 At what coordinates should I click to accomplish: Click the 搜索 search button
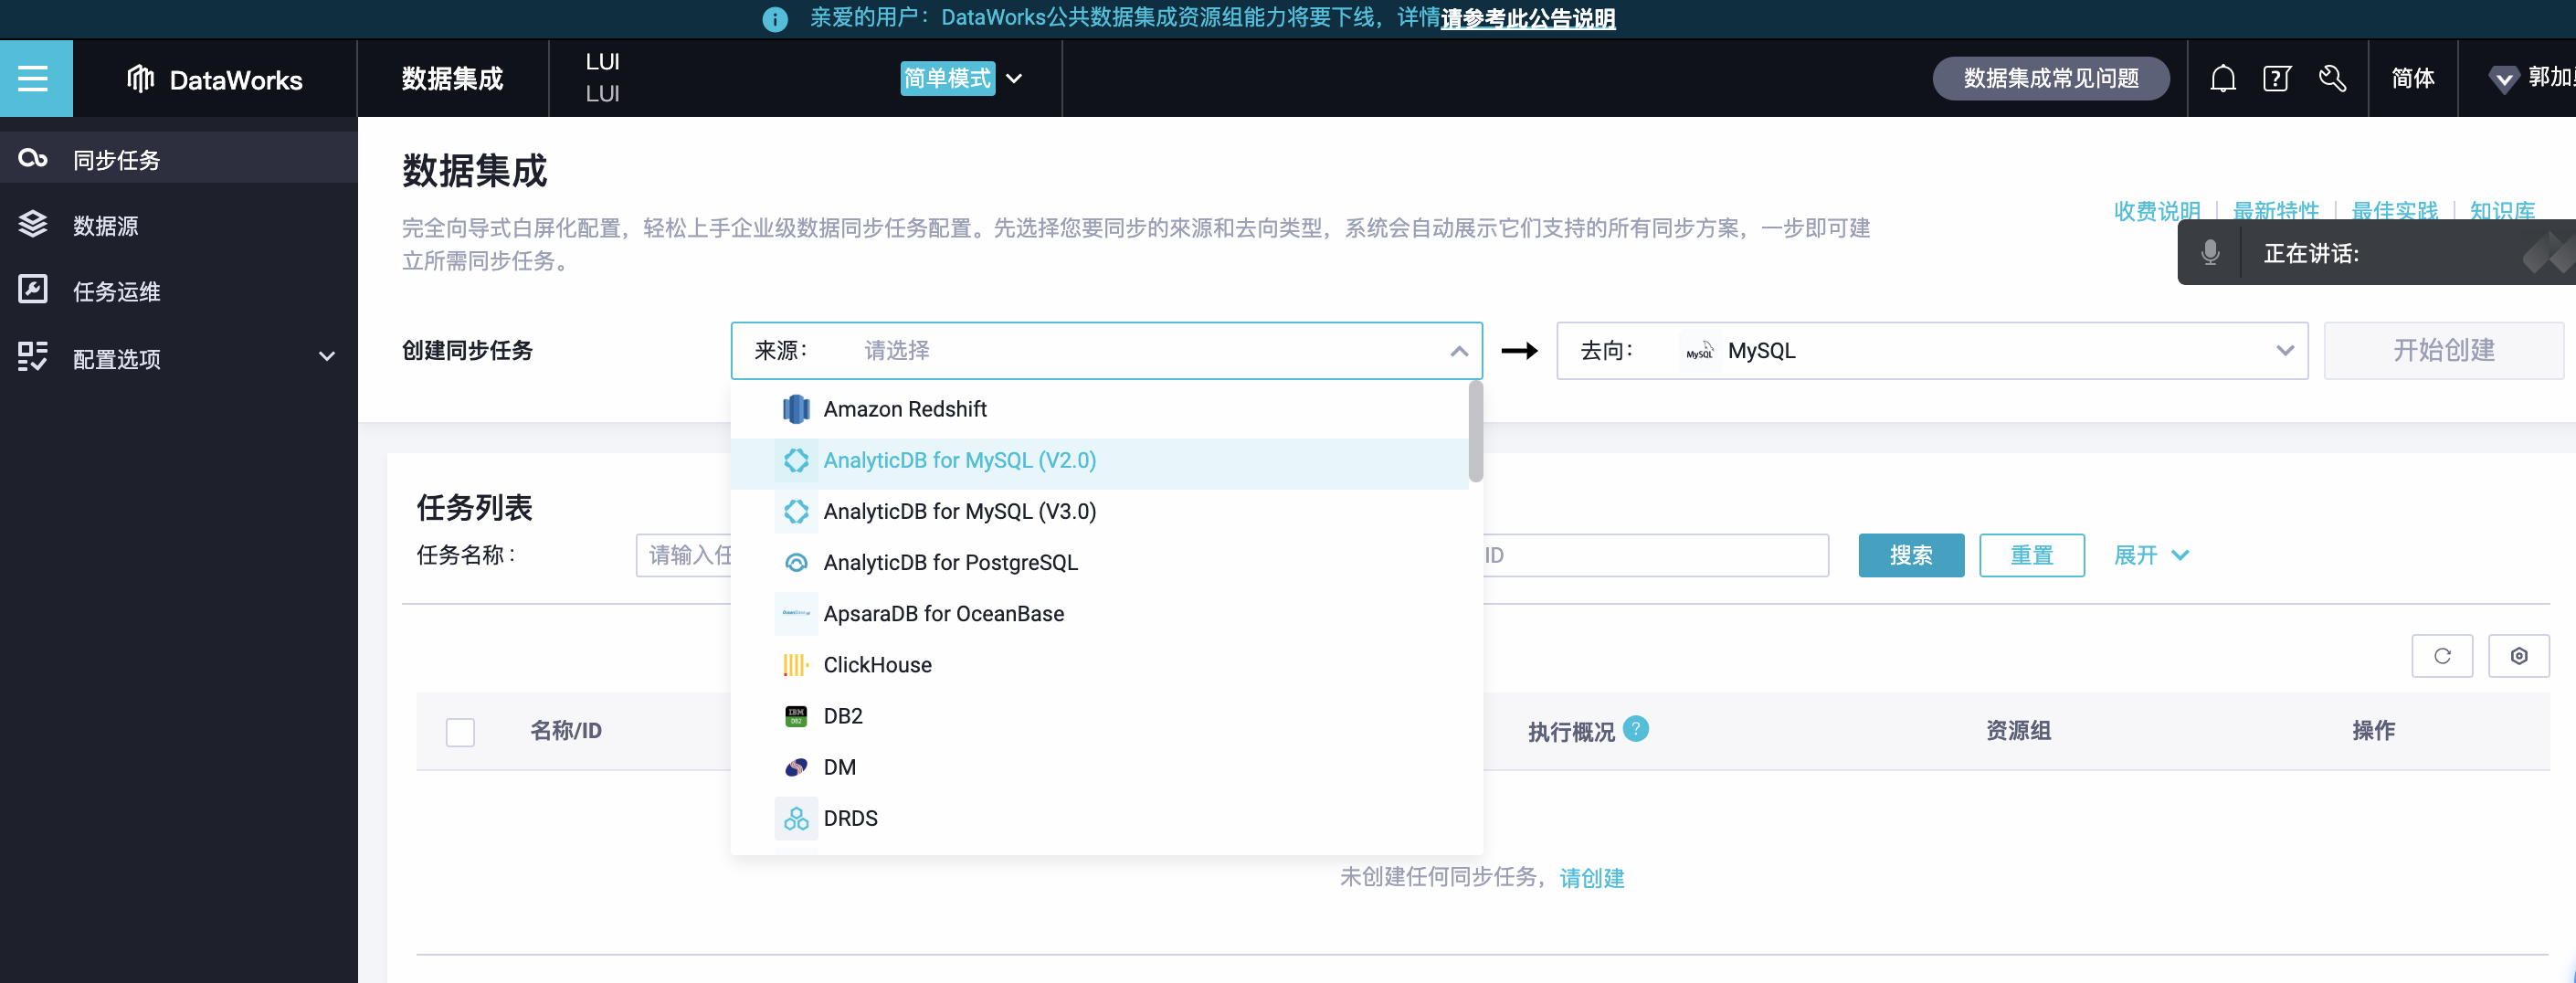[1911, 555]
